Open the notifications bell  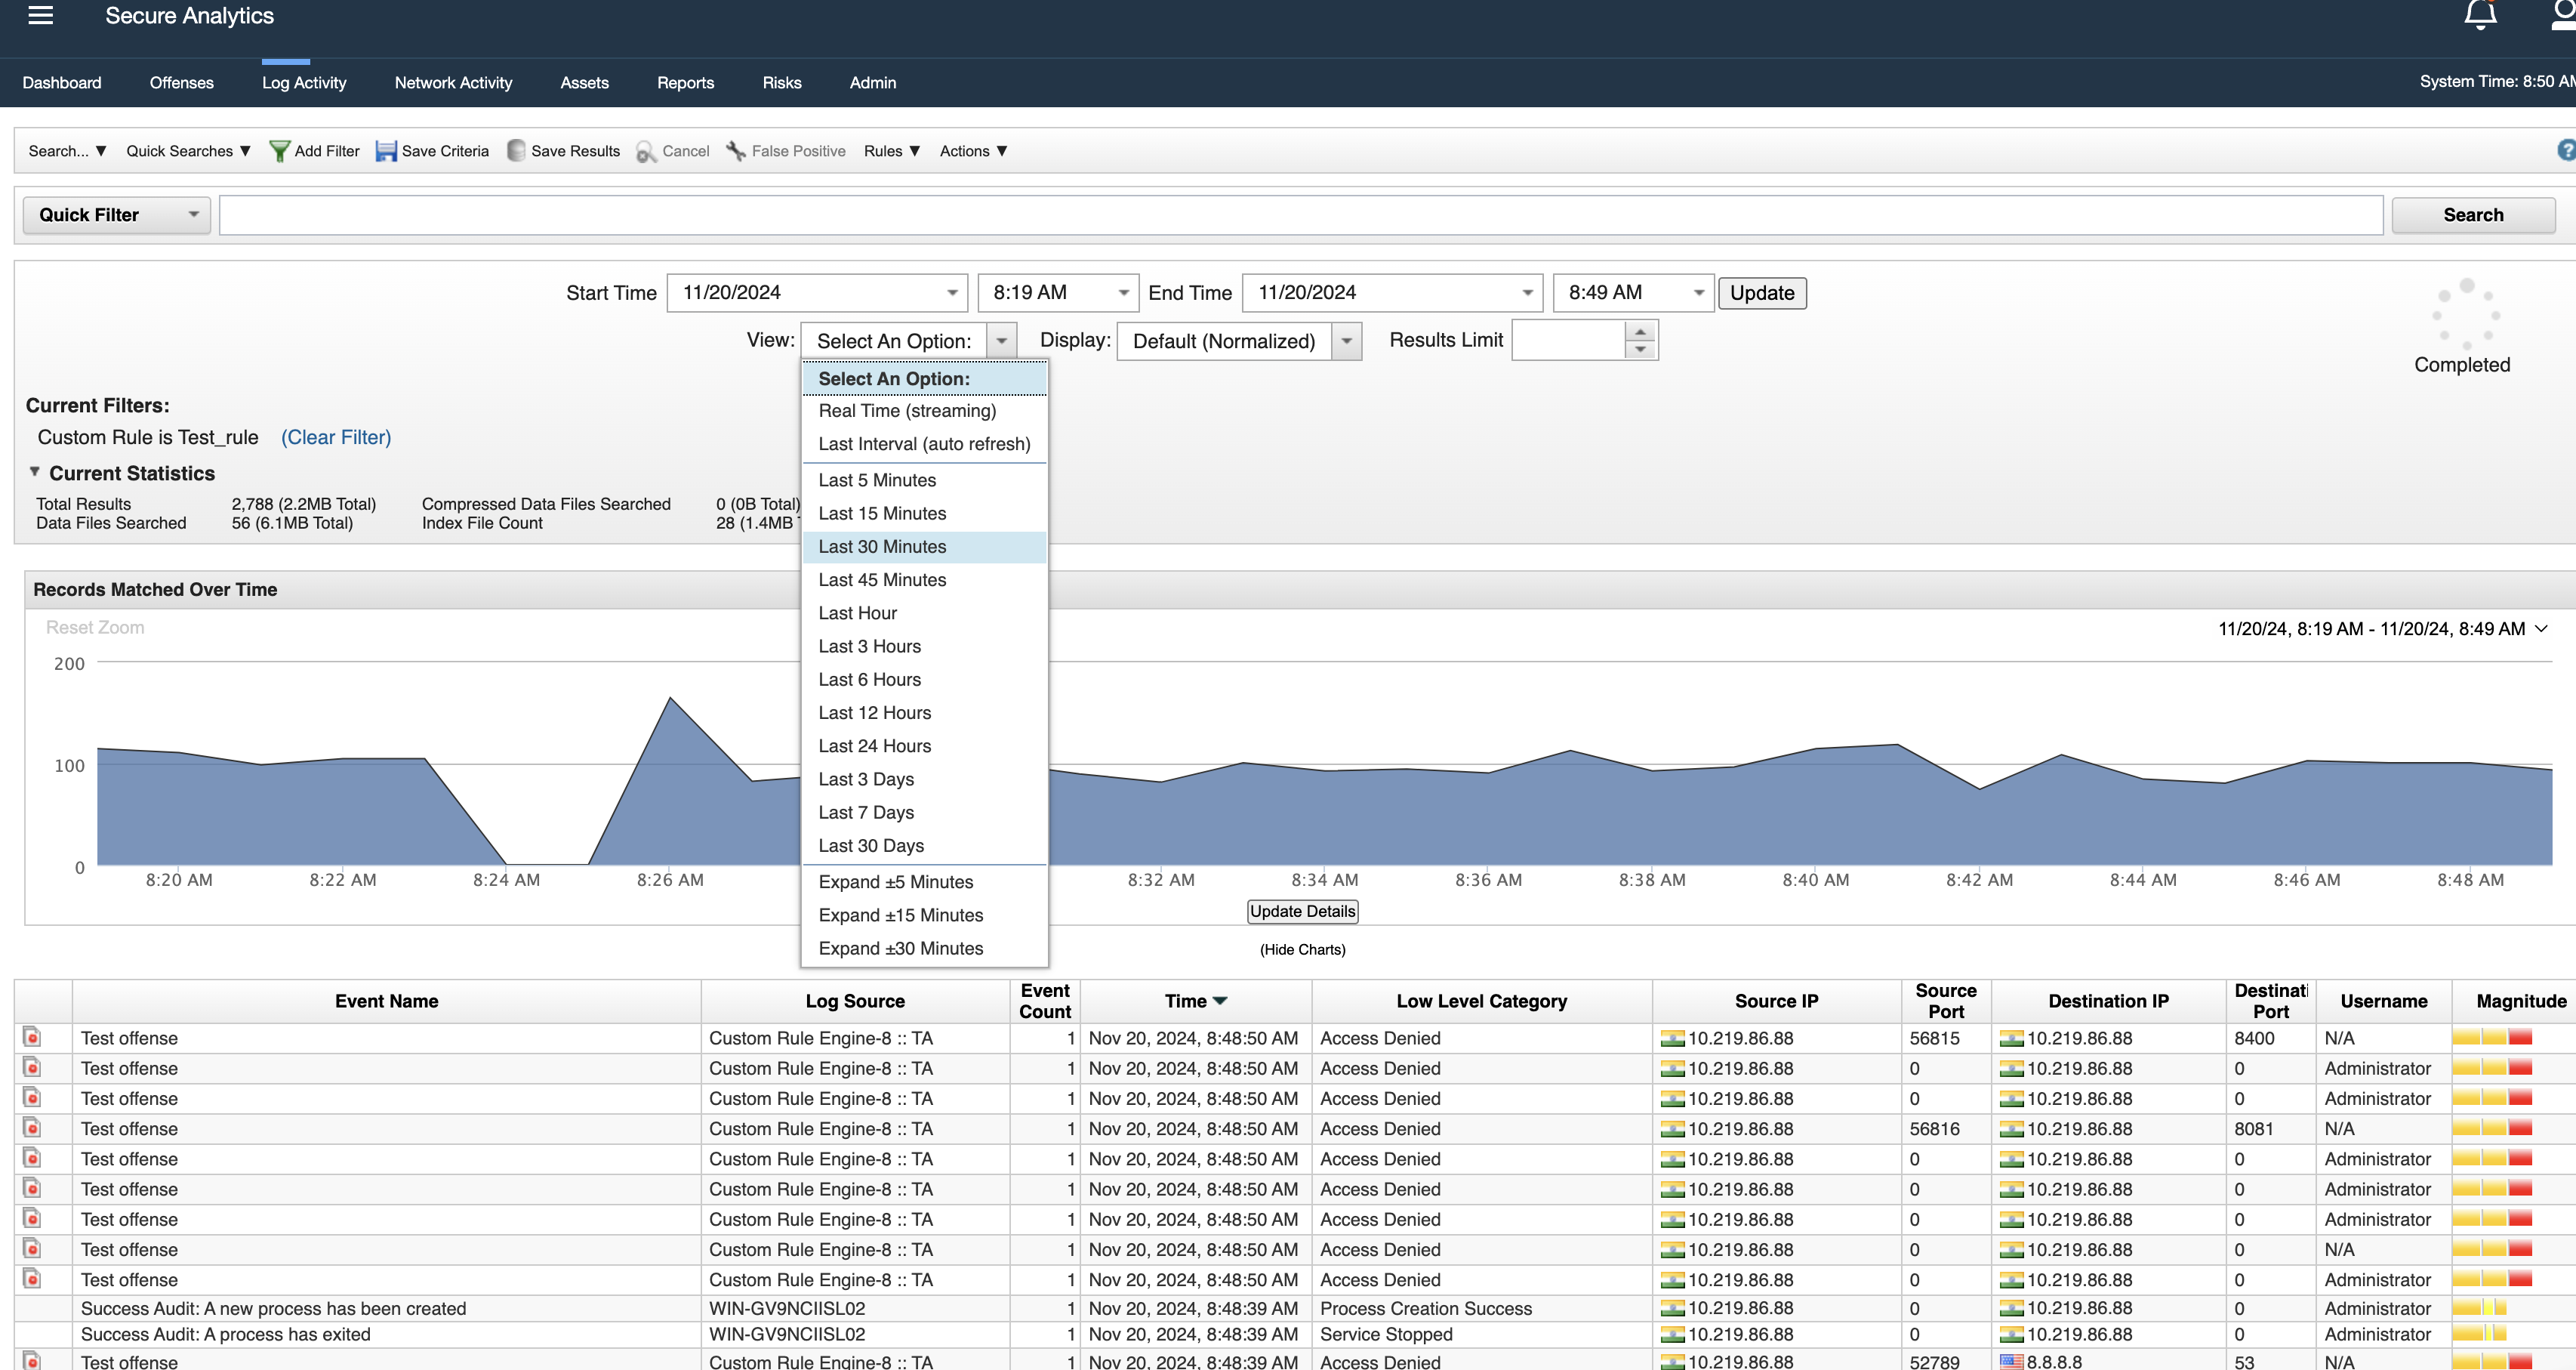point(2480,15)
